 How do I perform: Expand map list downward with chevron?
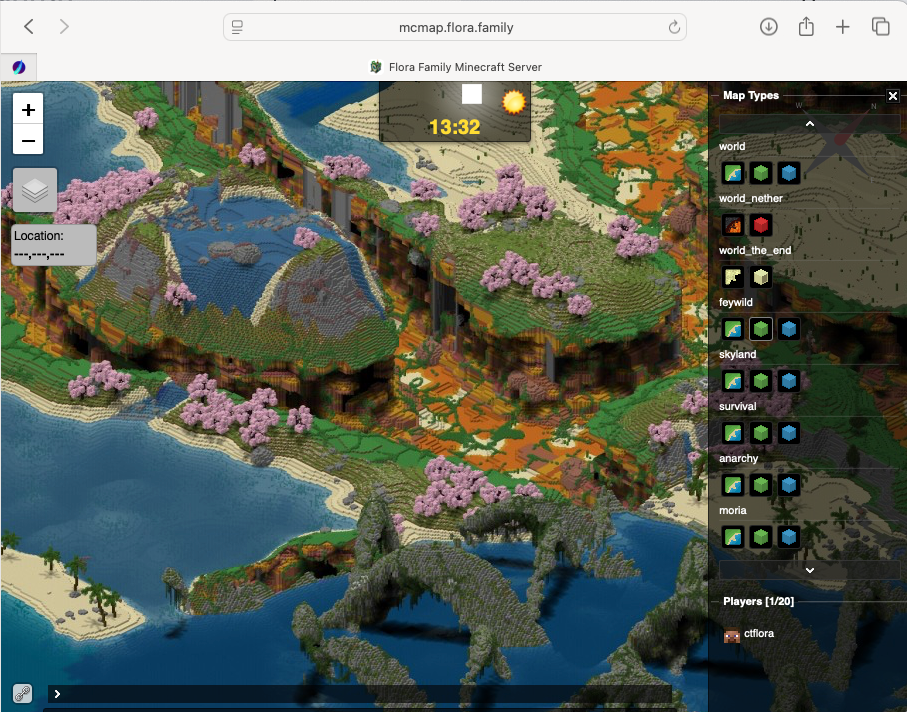coord(810,570)
